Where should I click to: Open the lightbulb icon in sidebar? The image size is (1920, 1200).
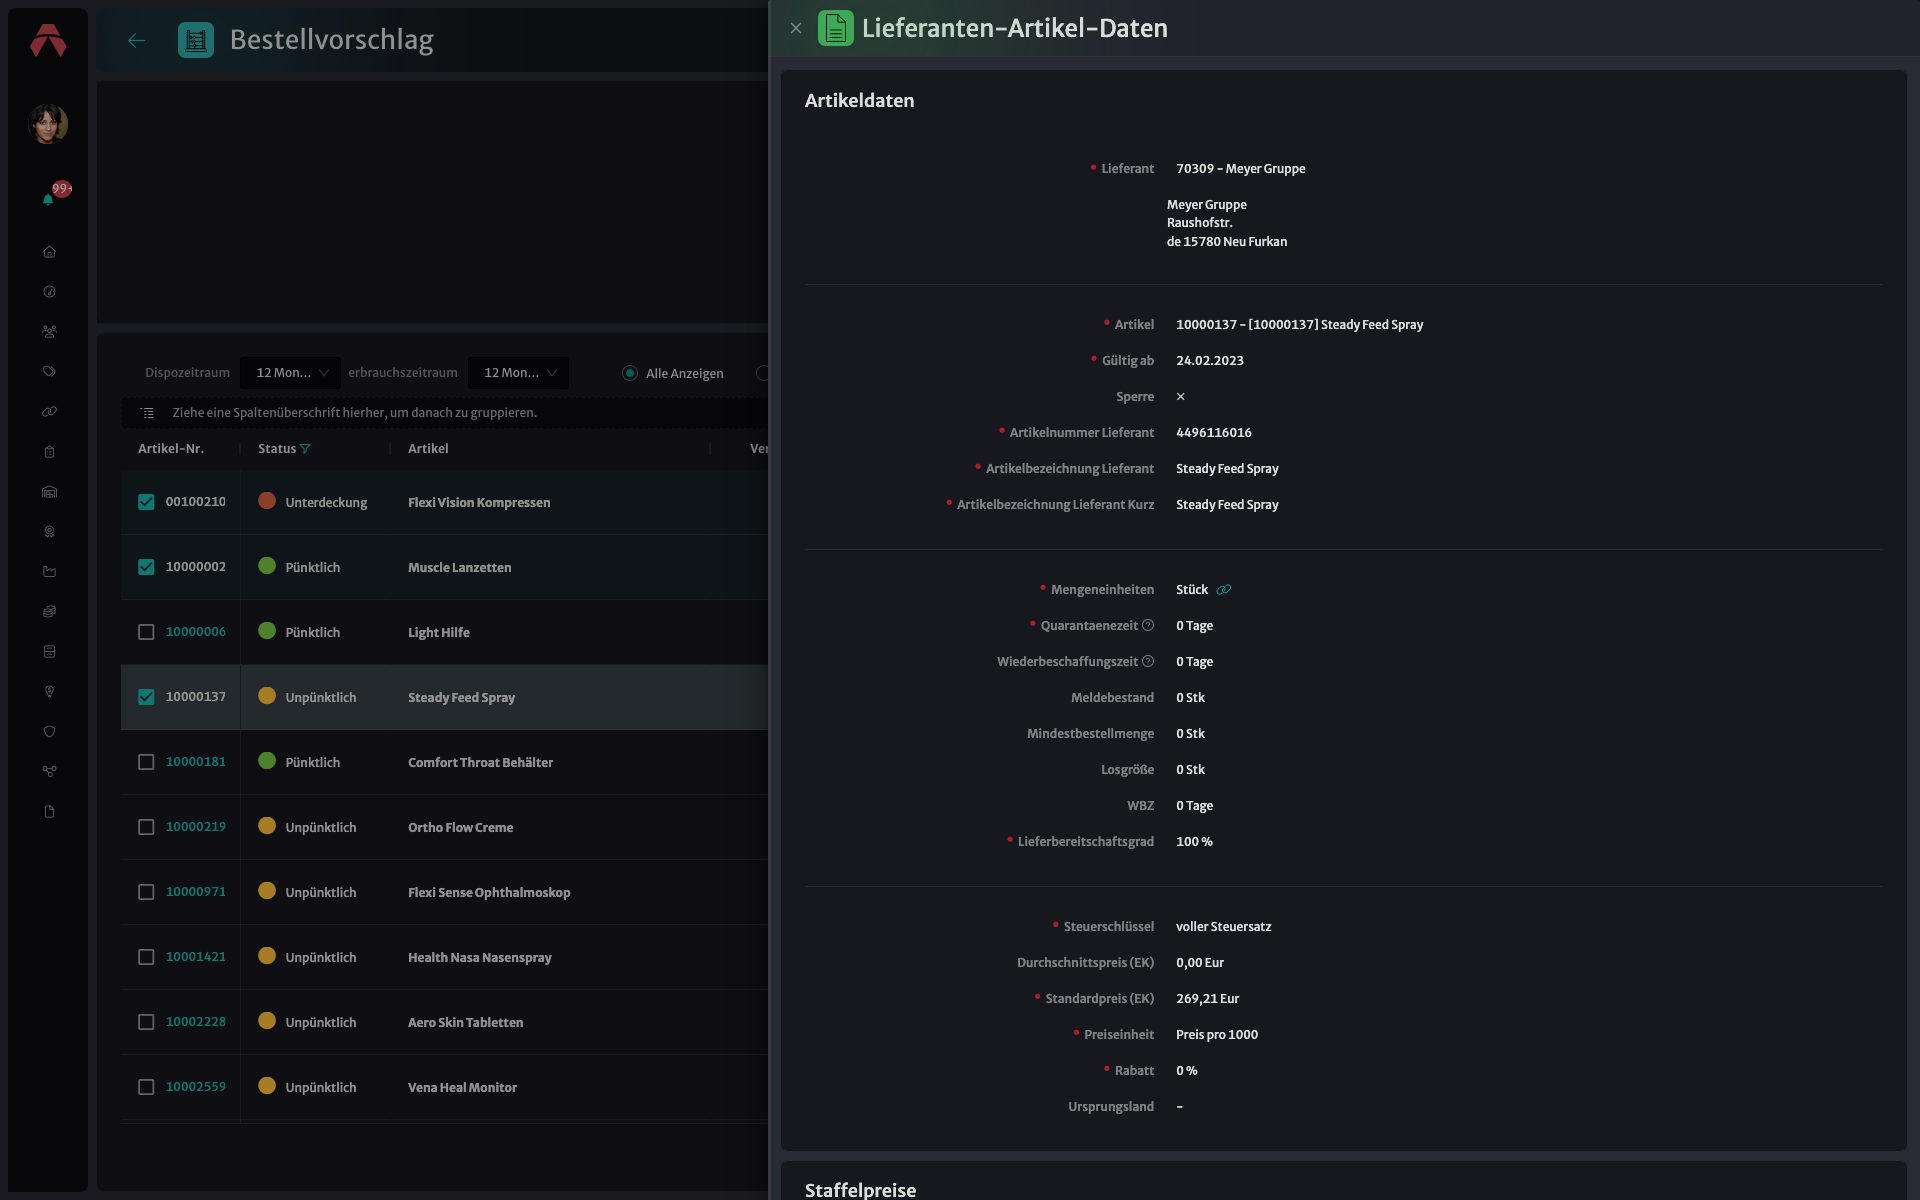pos(49,692)
